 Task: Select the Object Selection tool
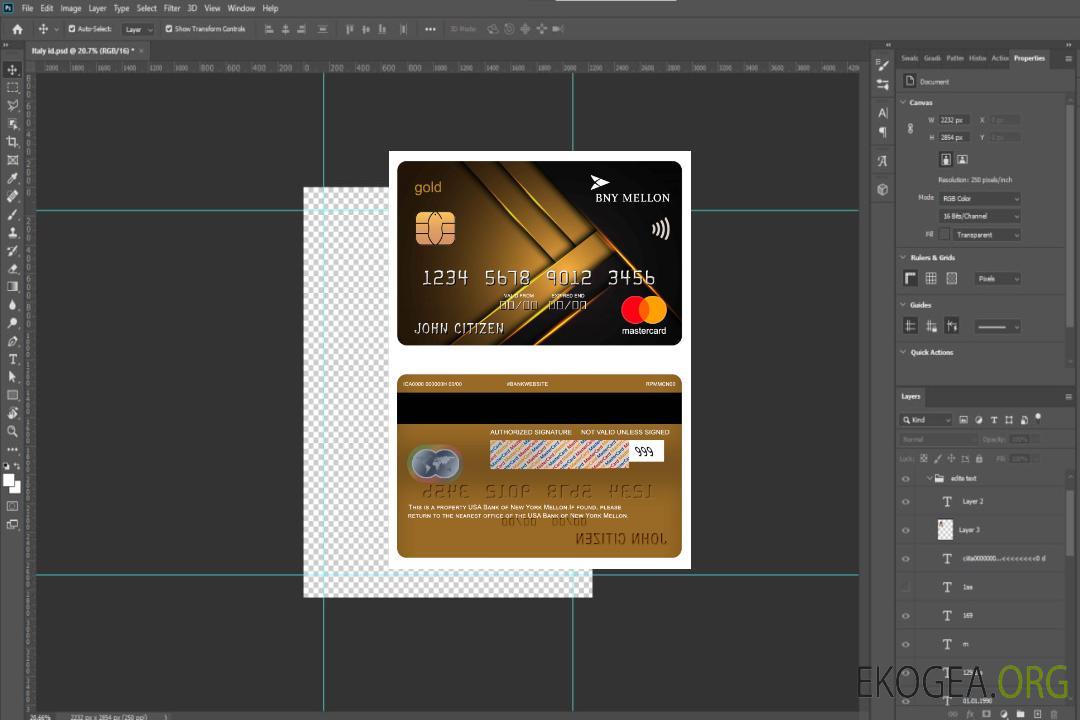pyautogui.click(x=12, y=123)
